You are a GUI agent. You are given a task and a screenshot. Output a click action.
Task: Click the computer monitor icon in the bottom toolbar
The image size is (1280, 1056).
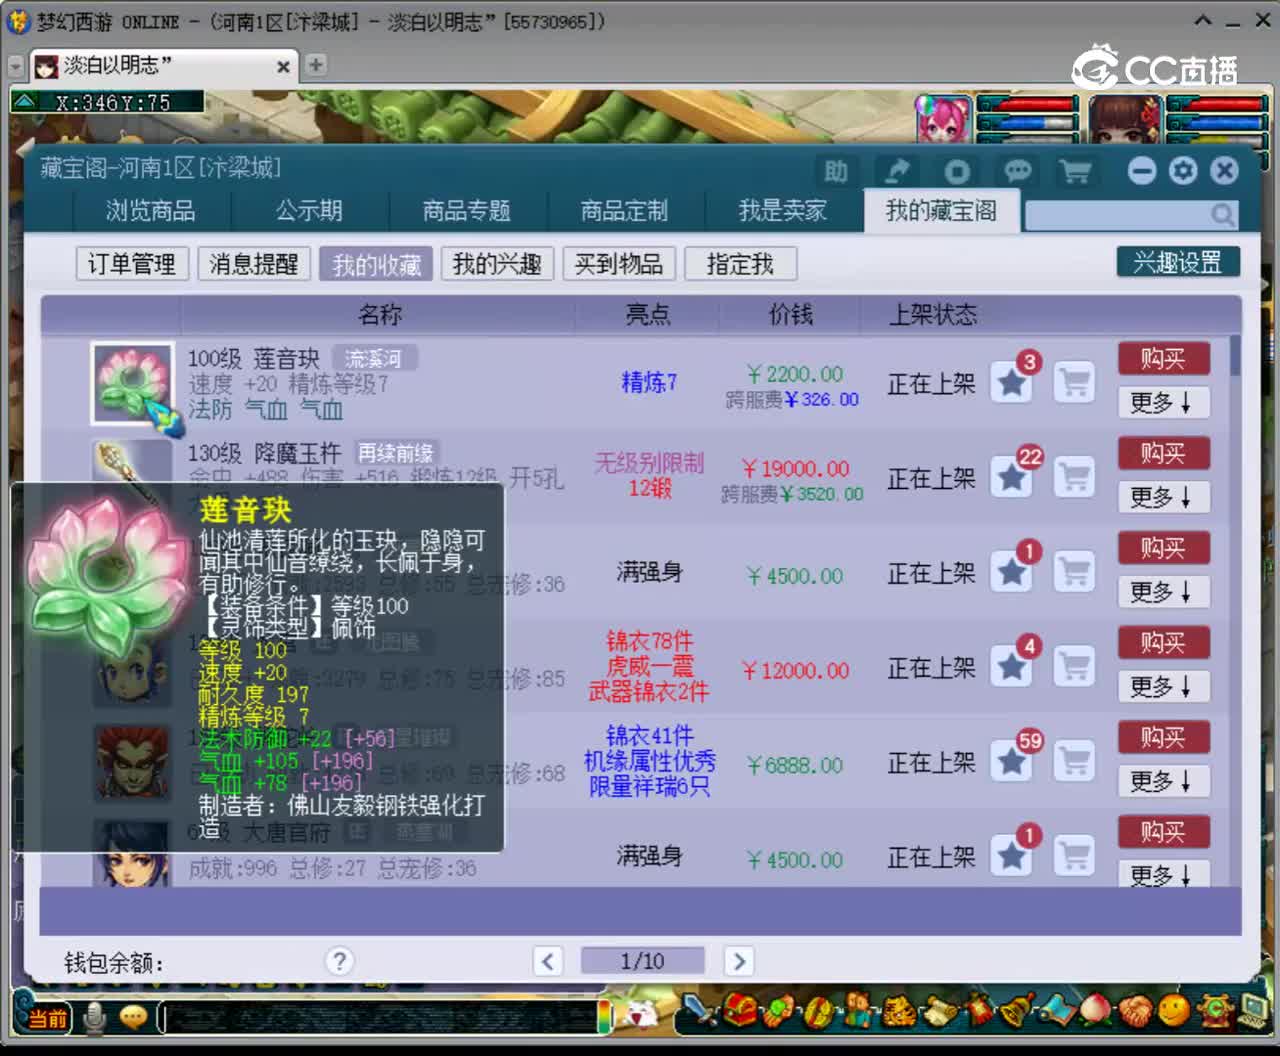click(x=1254, y=1009)
